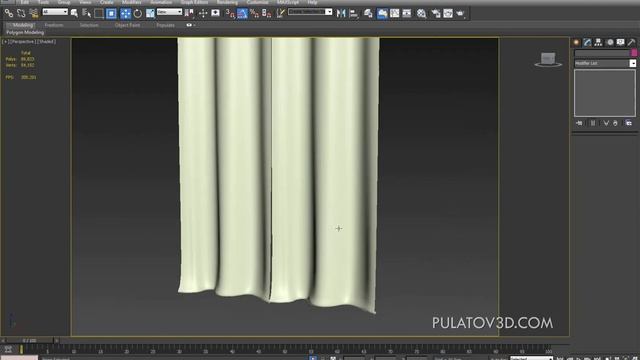
Task: Switch to the Selection ribbon tab
Action: click(89, 25)
